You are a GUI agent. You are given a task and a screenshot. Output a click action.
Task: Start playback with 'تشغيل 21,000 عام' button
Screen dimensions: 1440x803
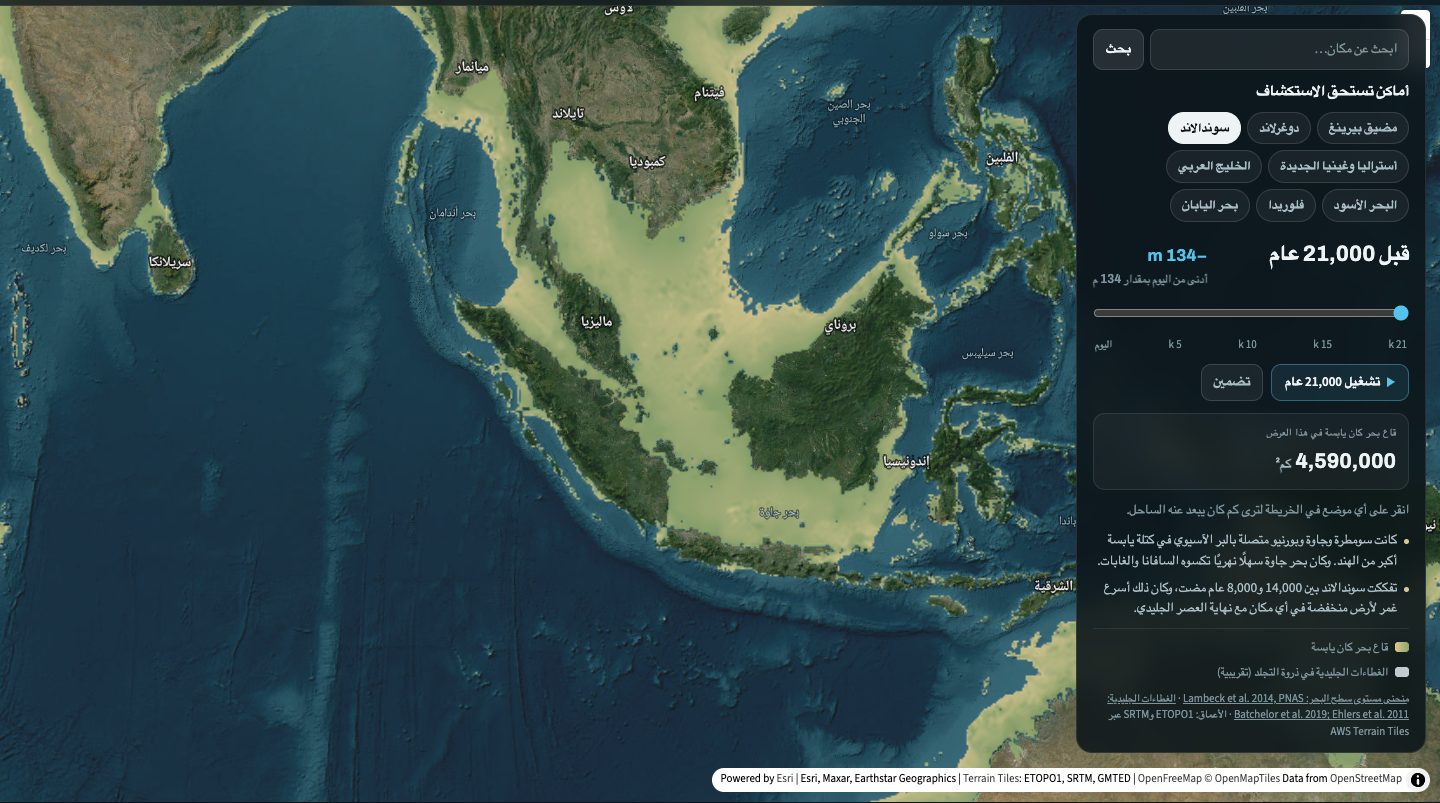1340,382
